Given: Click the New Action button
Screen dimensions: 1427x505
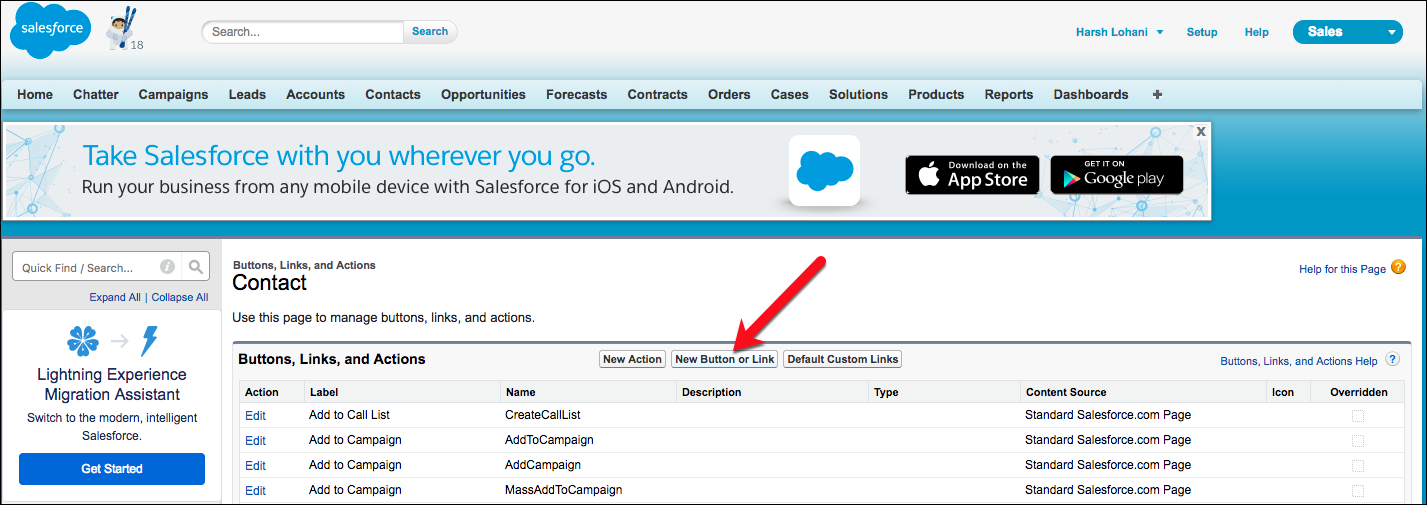Looking at the screenshot, I should (x=632, y=359).
